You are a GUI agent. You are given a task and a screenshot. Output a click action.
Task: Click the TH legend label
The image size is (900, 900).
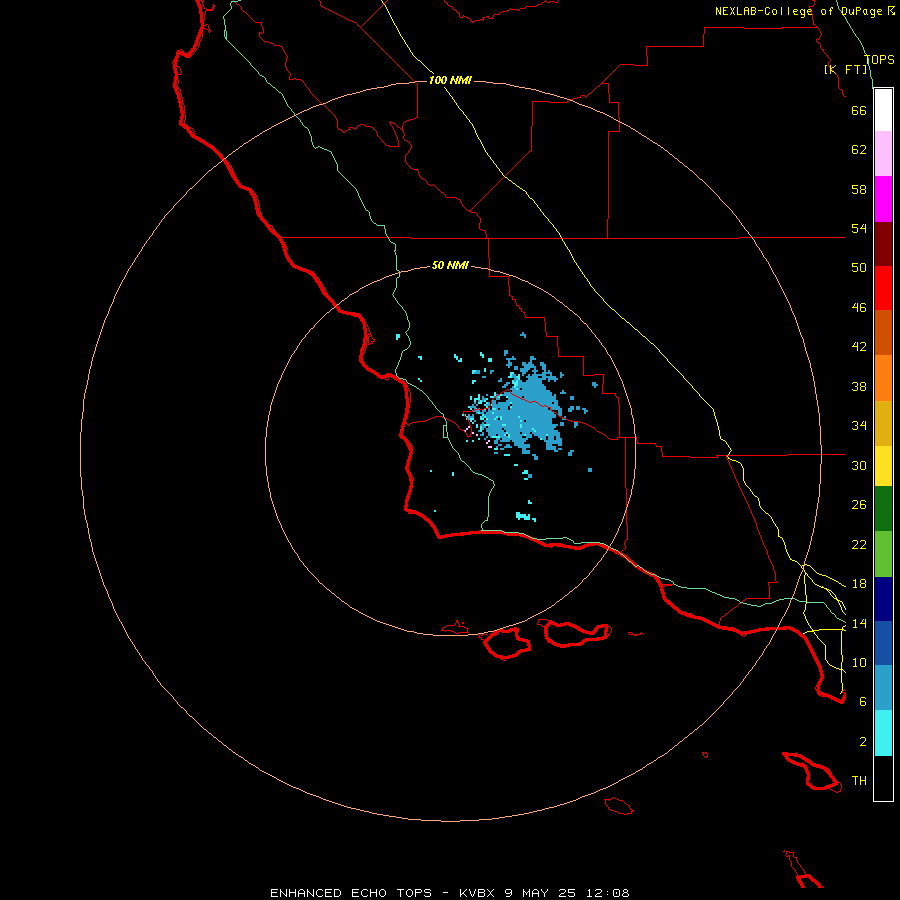pyautogui.click(x=859, y=780)
